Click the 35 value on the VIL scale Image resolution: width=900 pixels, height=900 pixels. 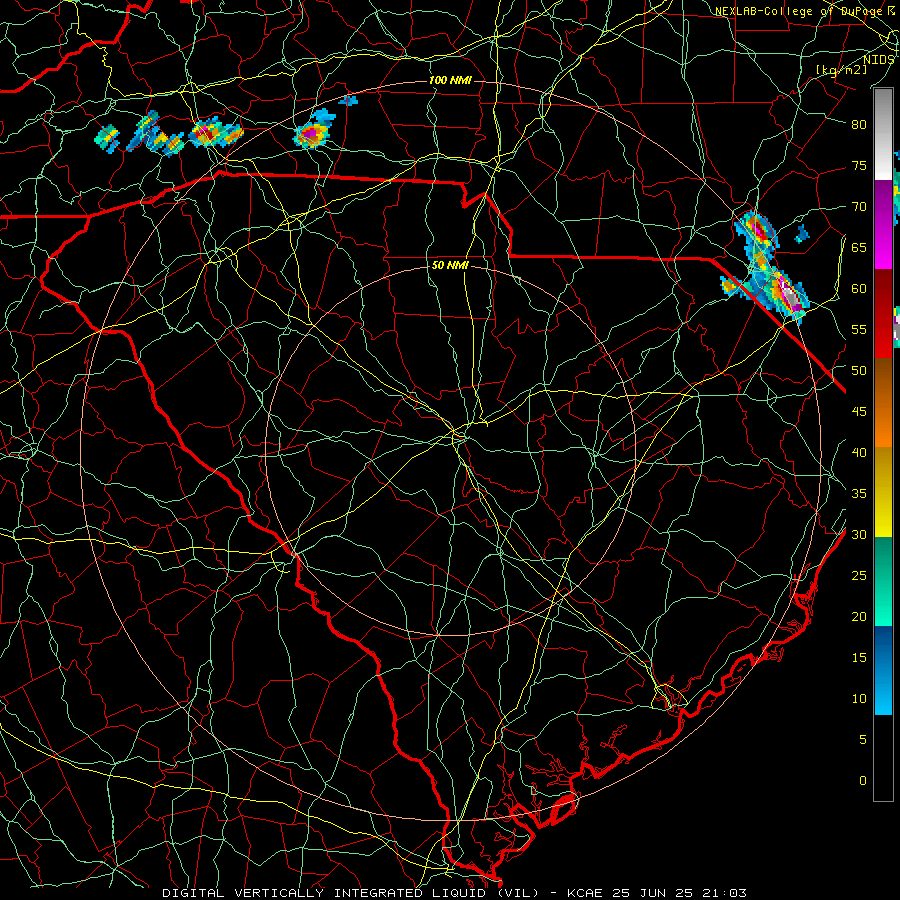click(859, 494)
